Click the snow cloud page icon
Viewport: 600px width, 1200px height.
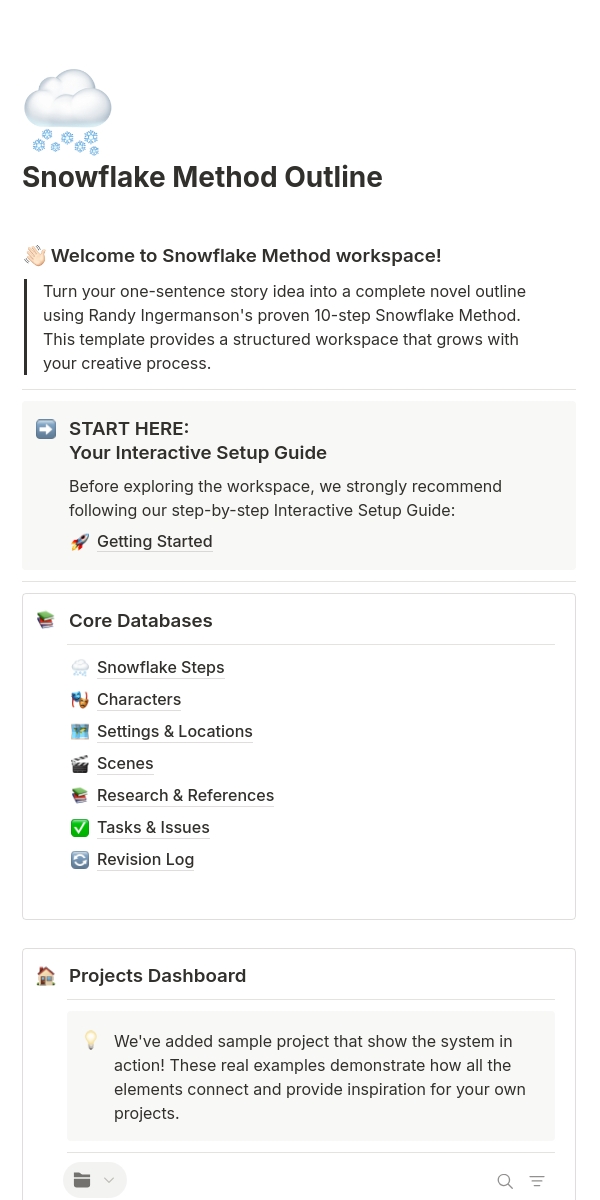click(x=67, y=112)
